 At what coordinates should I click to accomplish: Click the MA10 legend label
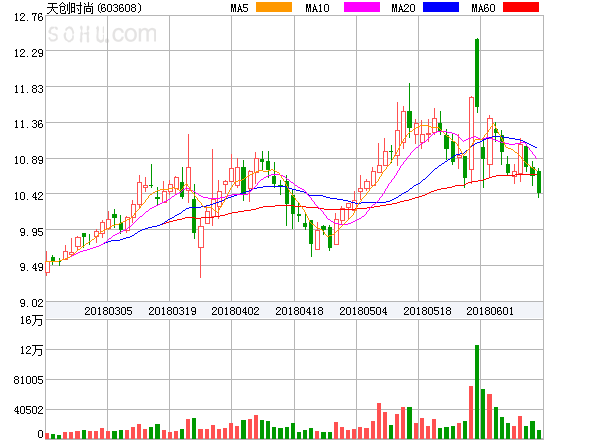(317, 8)
